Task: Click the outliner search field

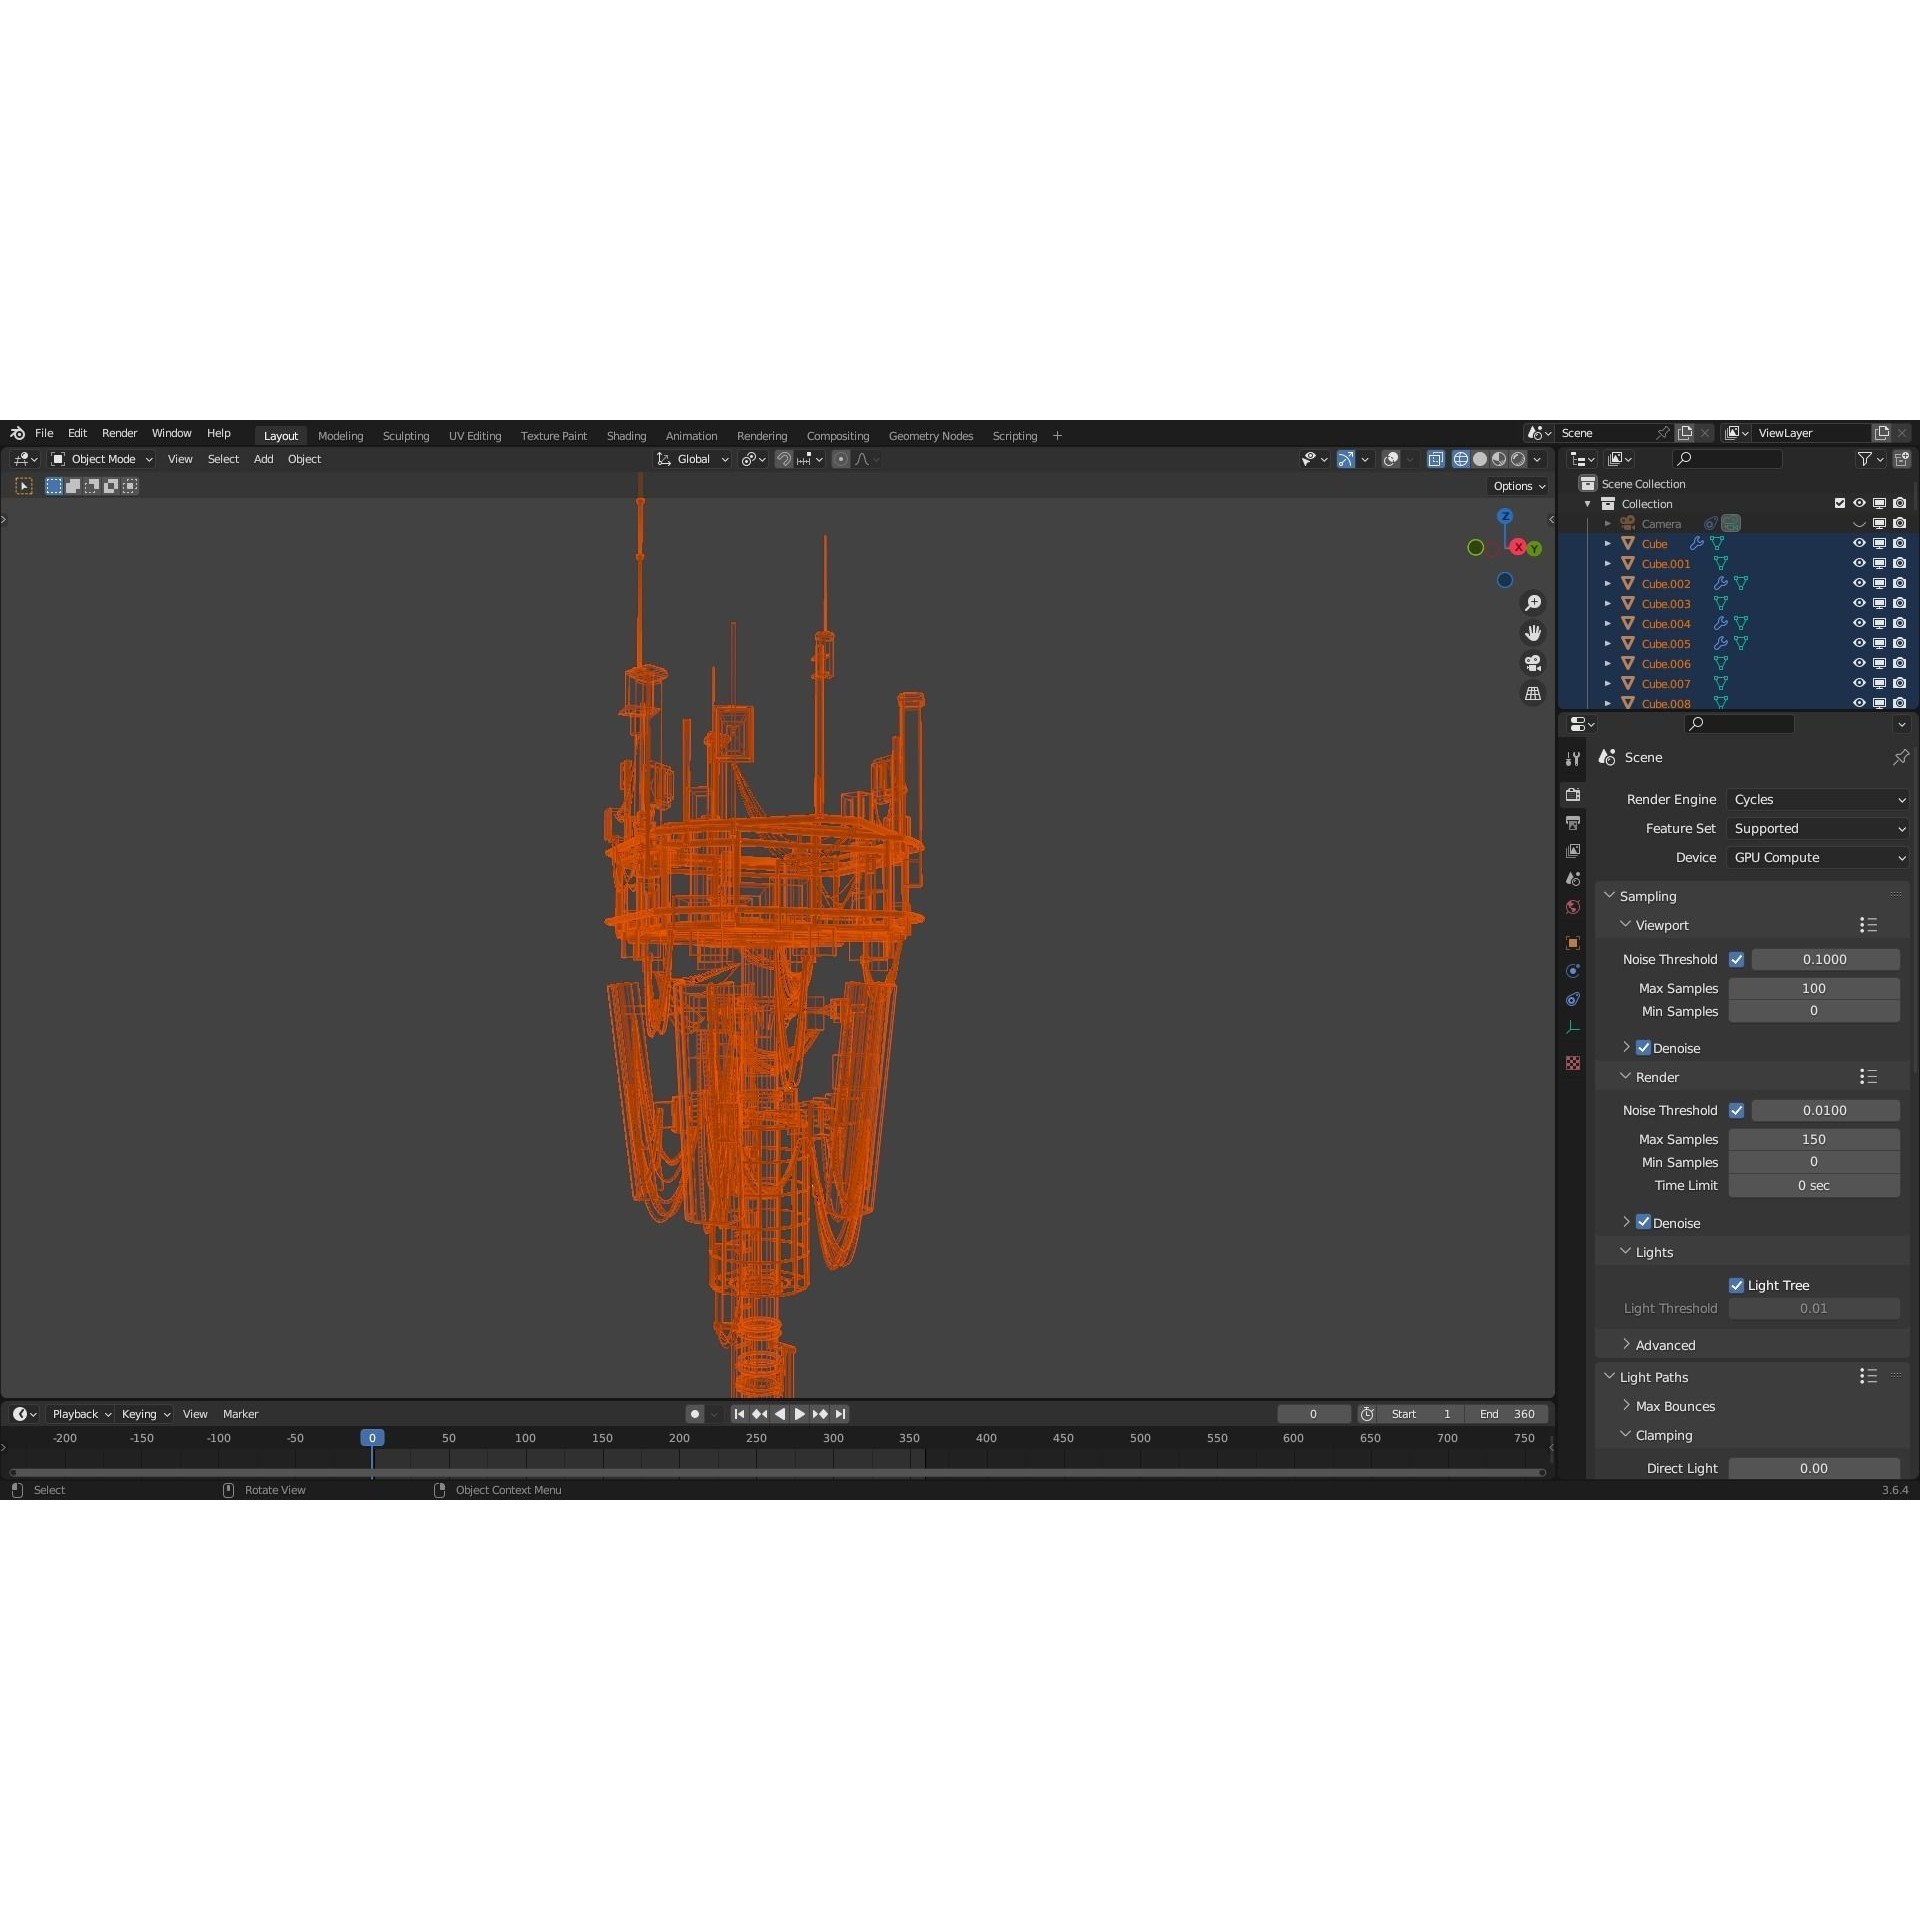Action: click(1729, 458)
